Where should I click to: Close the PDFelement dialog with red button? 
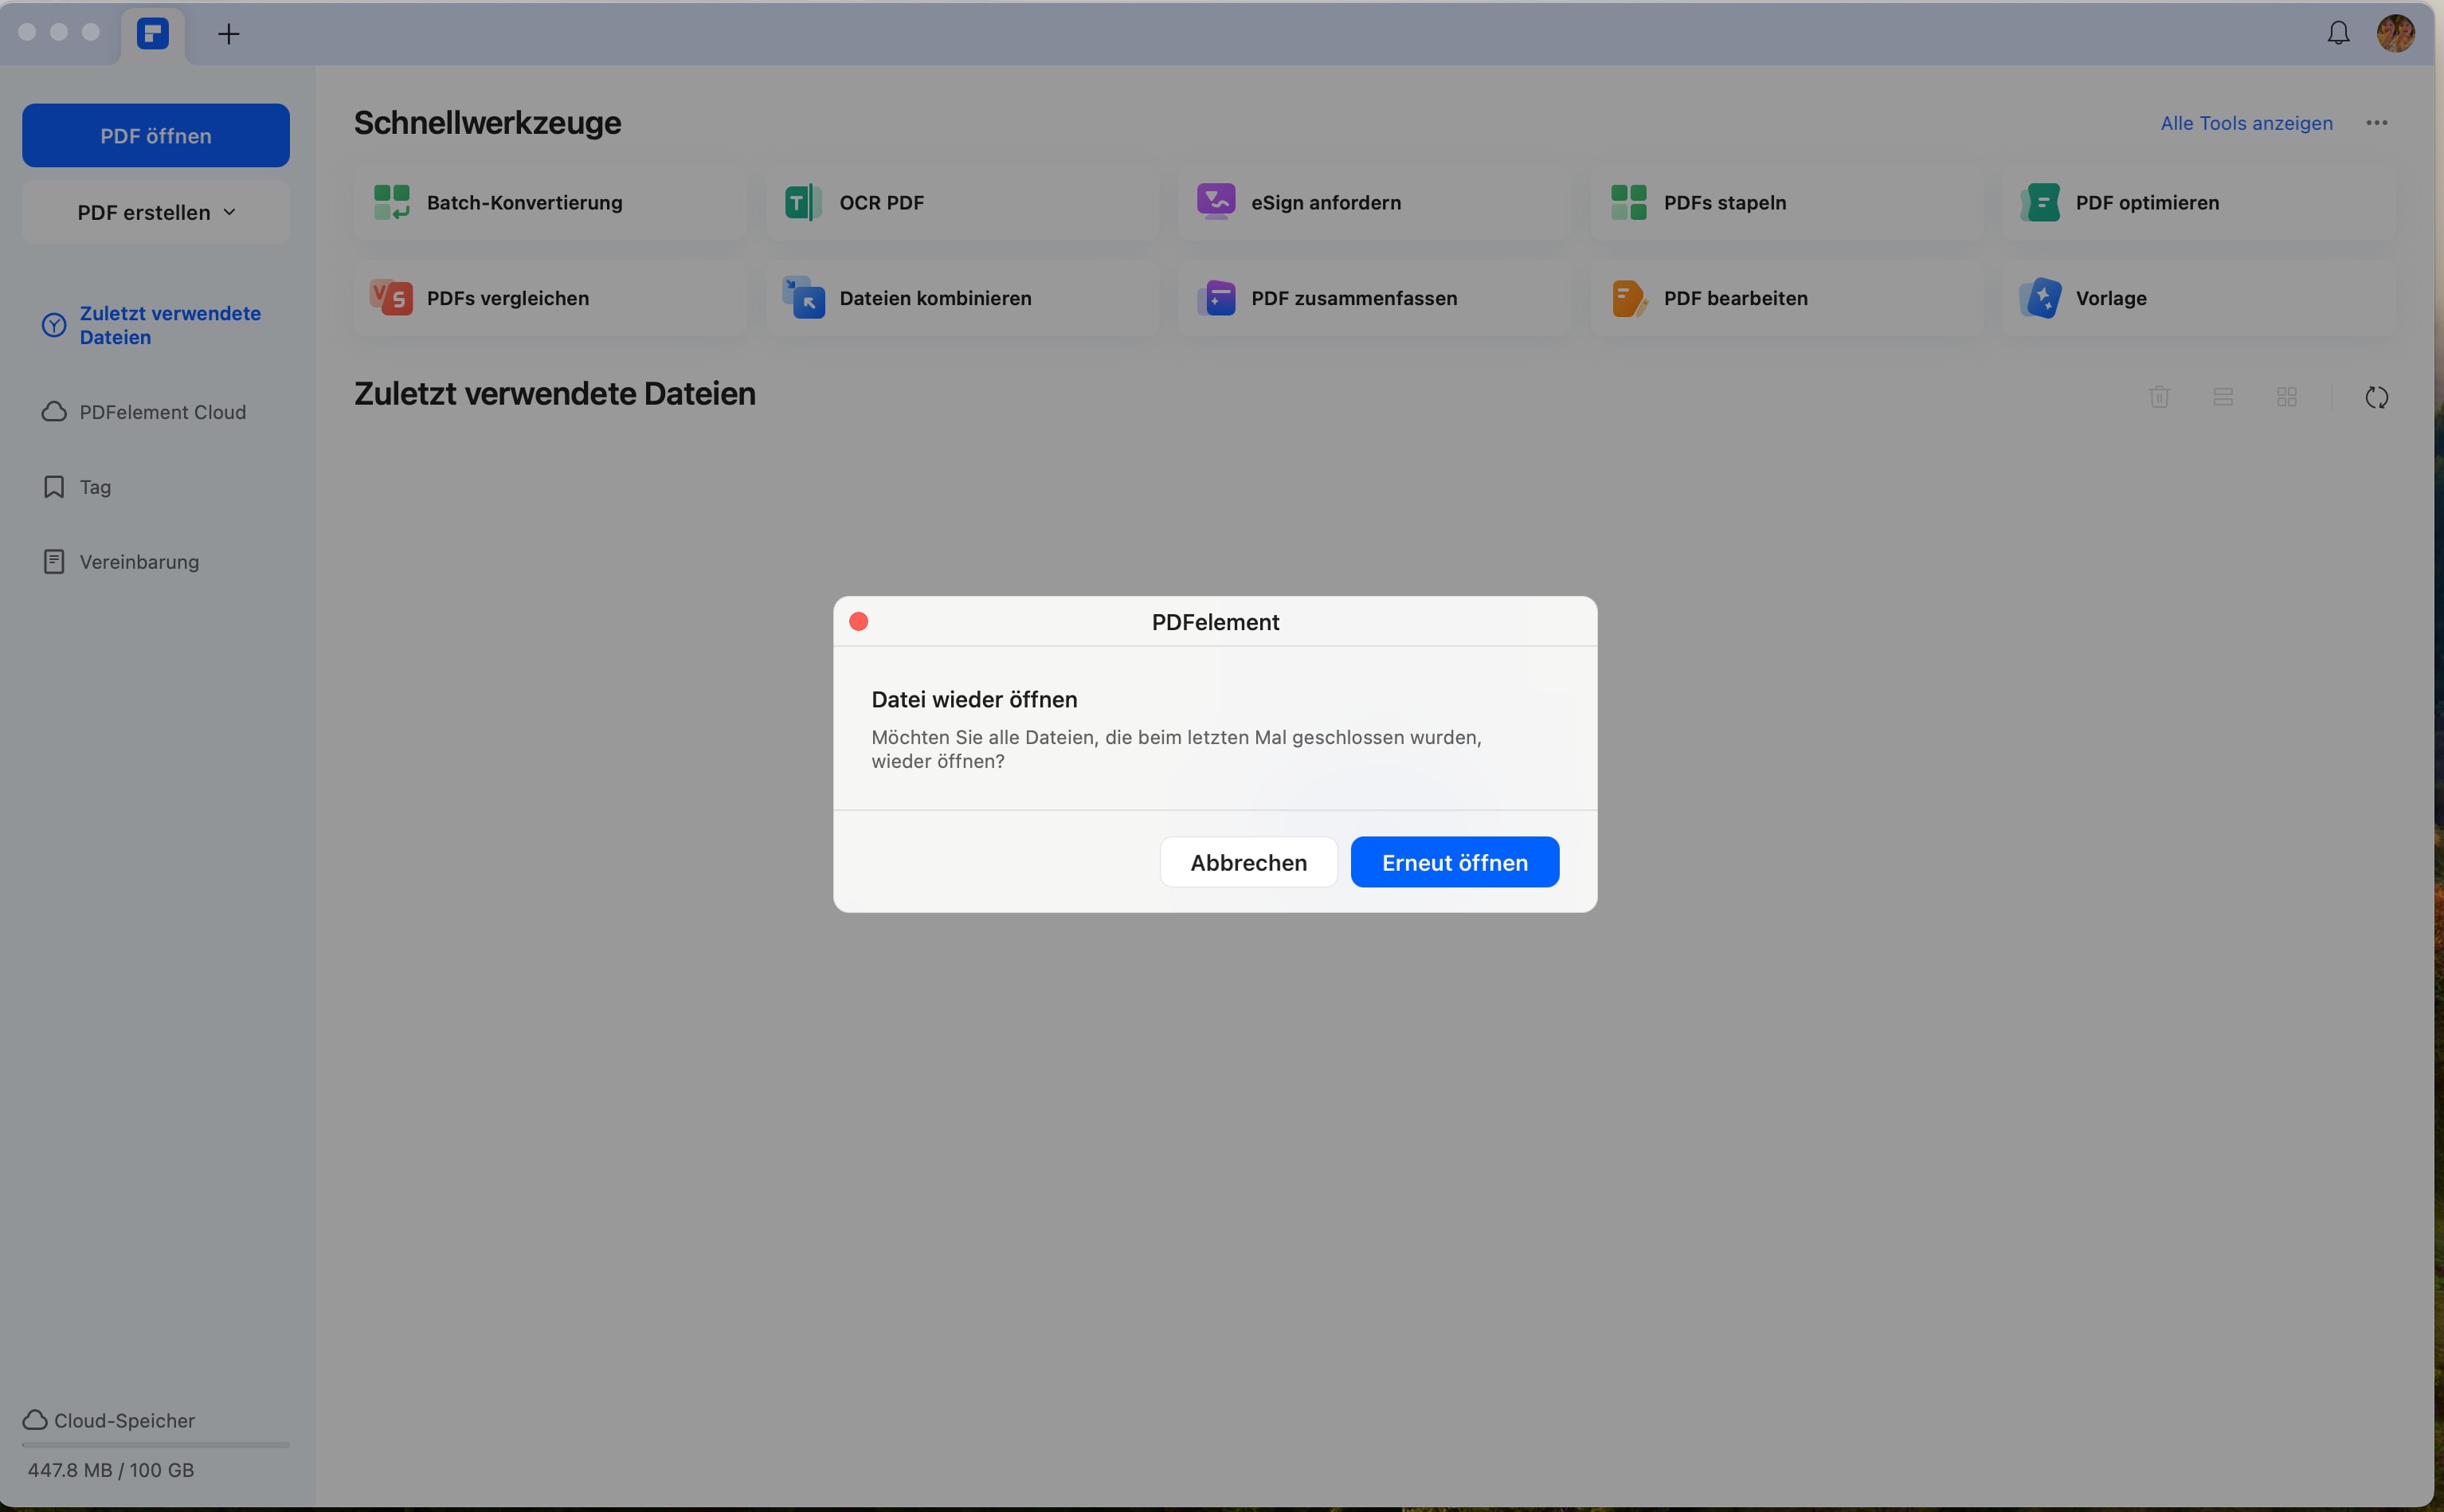tap(858, 621)
